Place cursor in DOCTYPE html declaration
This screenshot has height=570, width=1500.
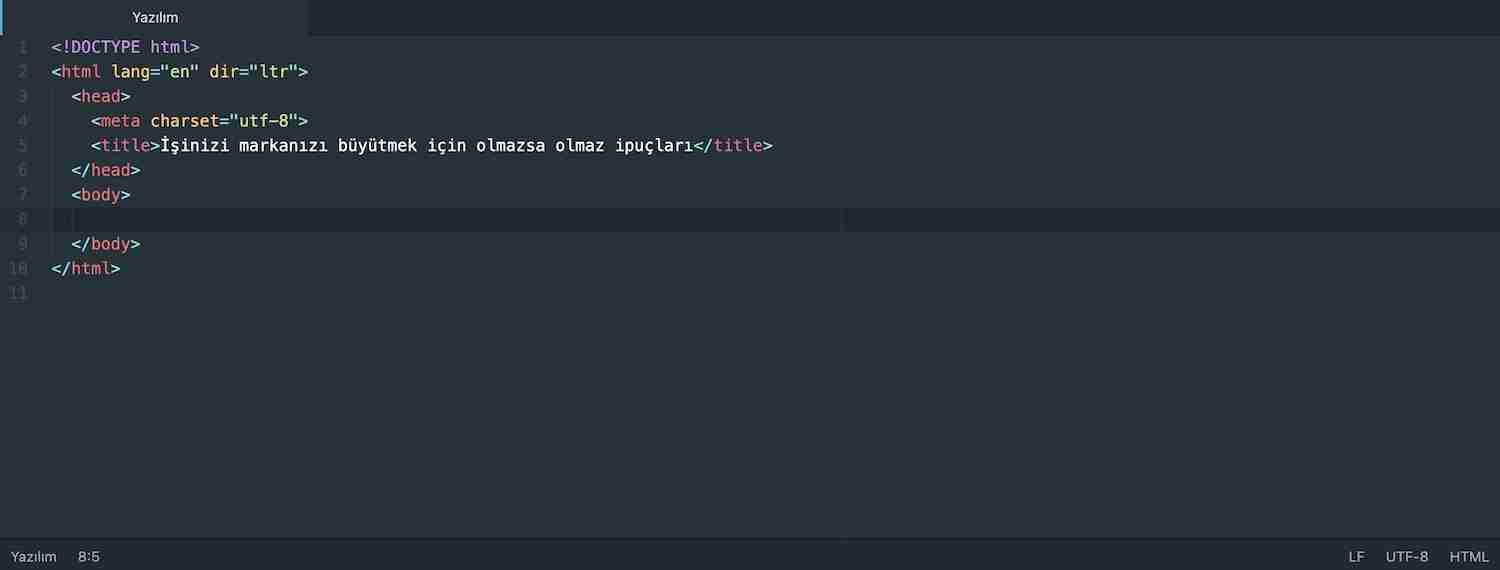coord(126,47)
